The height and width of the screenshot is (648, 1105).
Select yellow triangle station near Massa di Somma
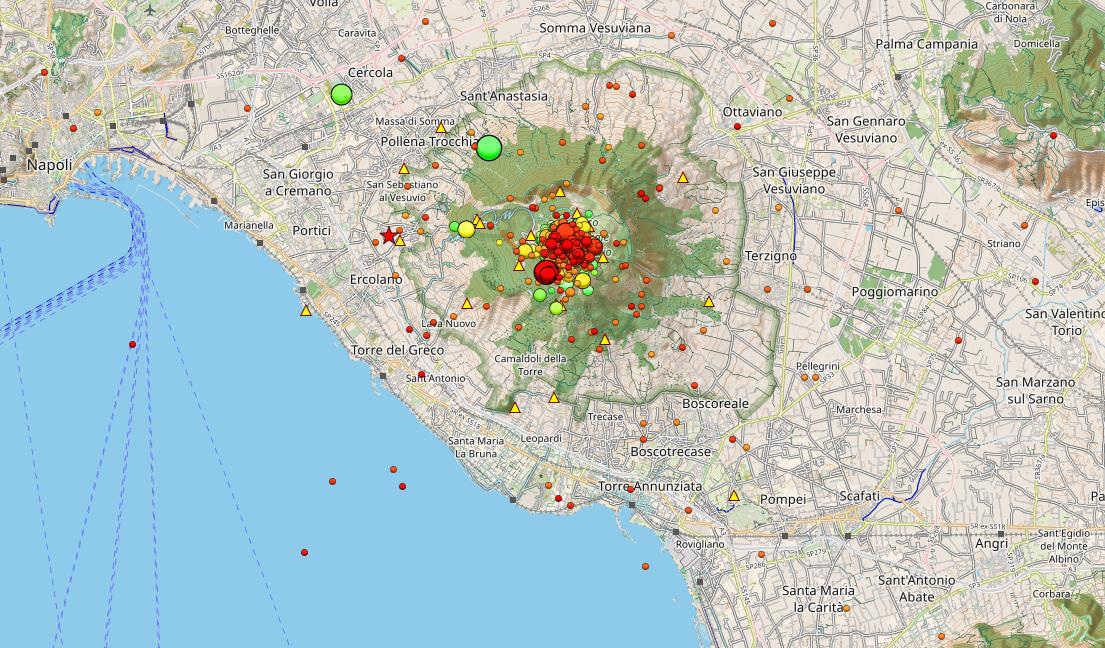point(441,128)
